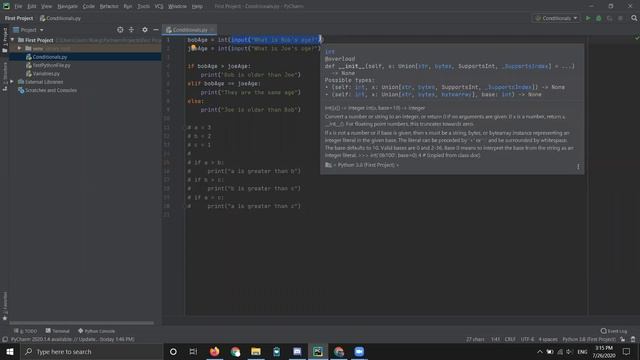
Task: Open the Navigate menu
Action: 67,6
